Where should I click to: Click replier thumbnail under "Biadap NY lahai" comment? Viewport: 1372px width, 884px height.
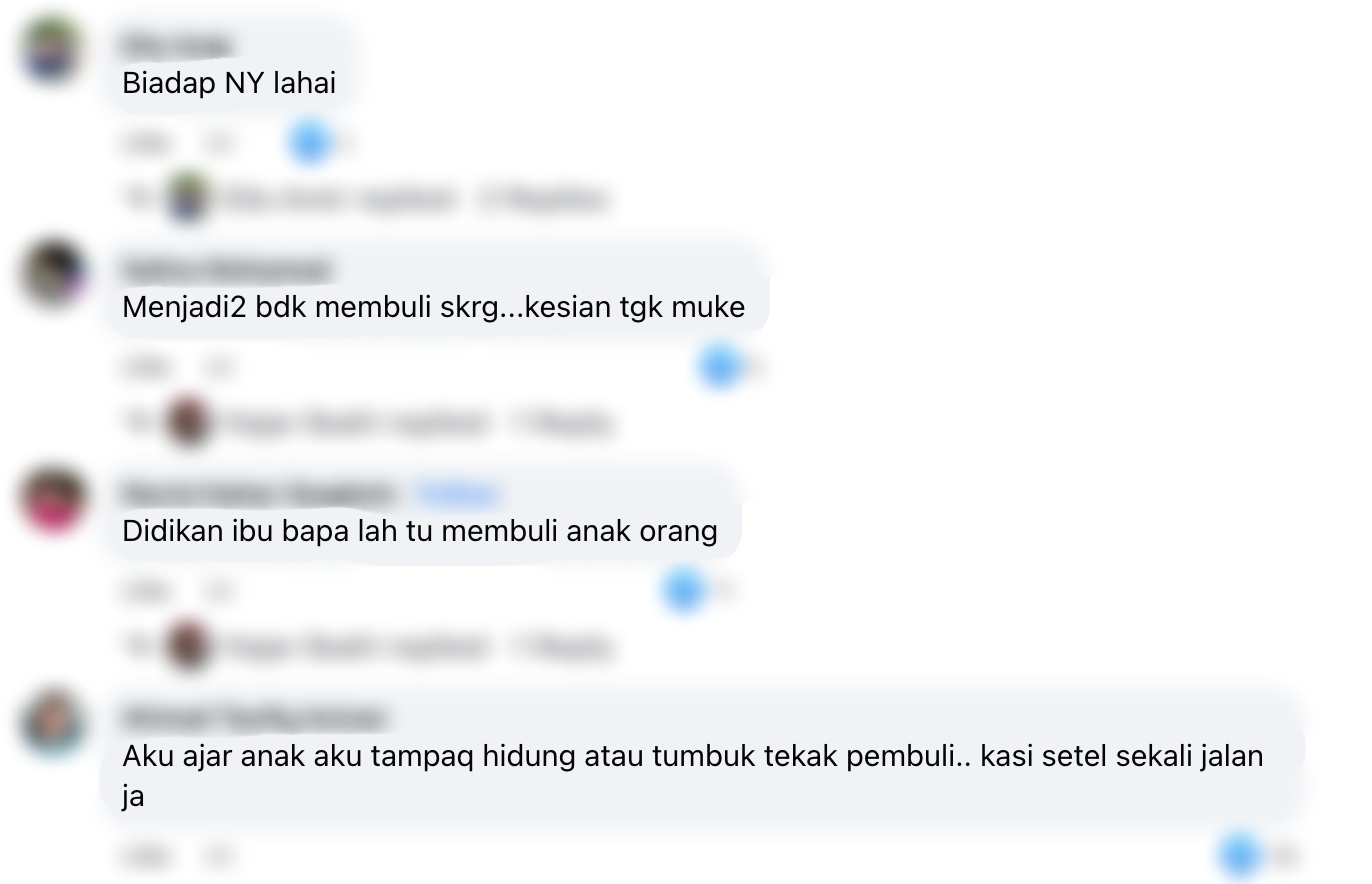click(187, 198)
